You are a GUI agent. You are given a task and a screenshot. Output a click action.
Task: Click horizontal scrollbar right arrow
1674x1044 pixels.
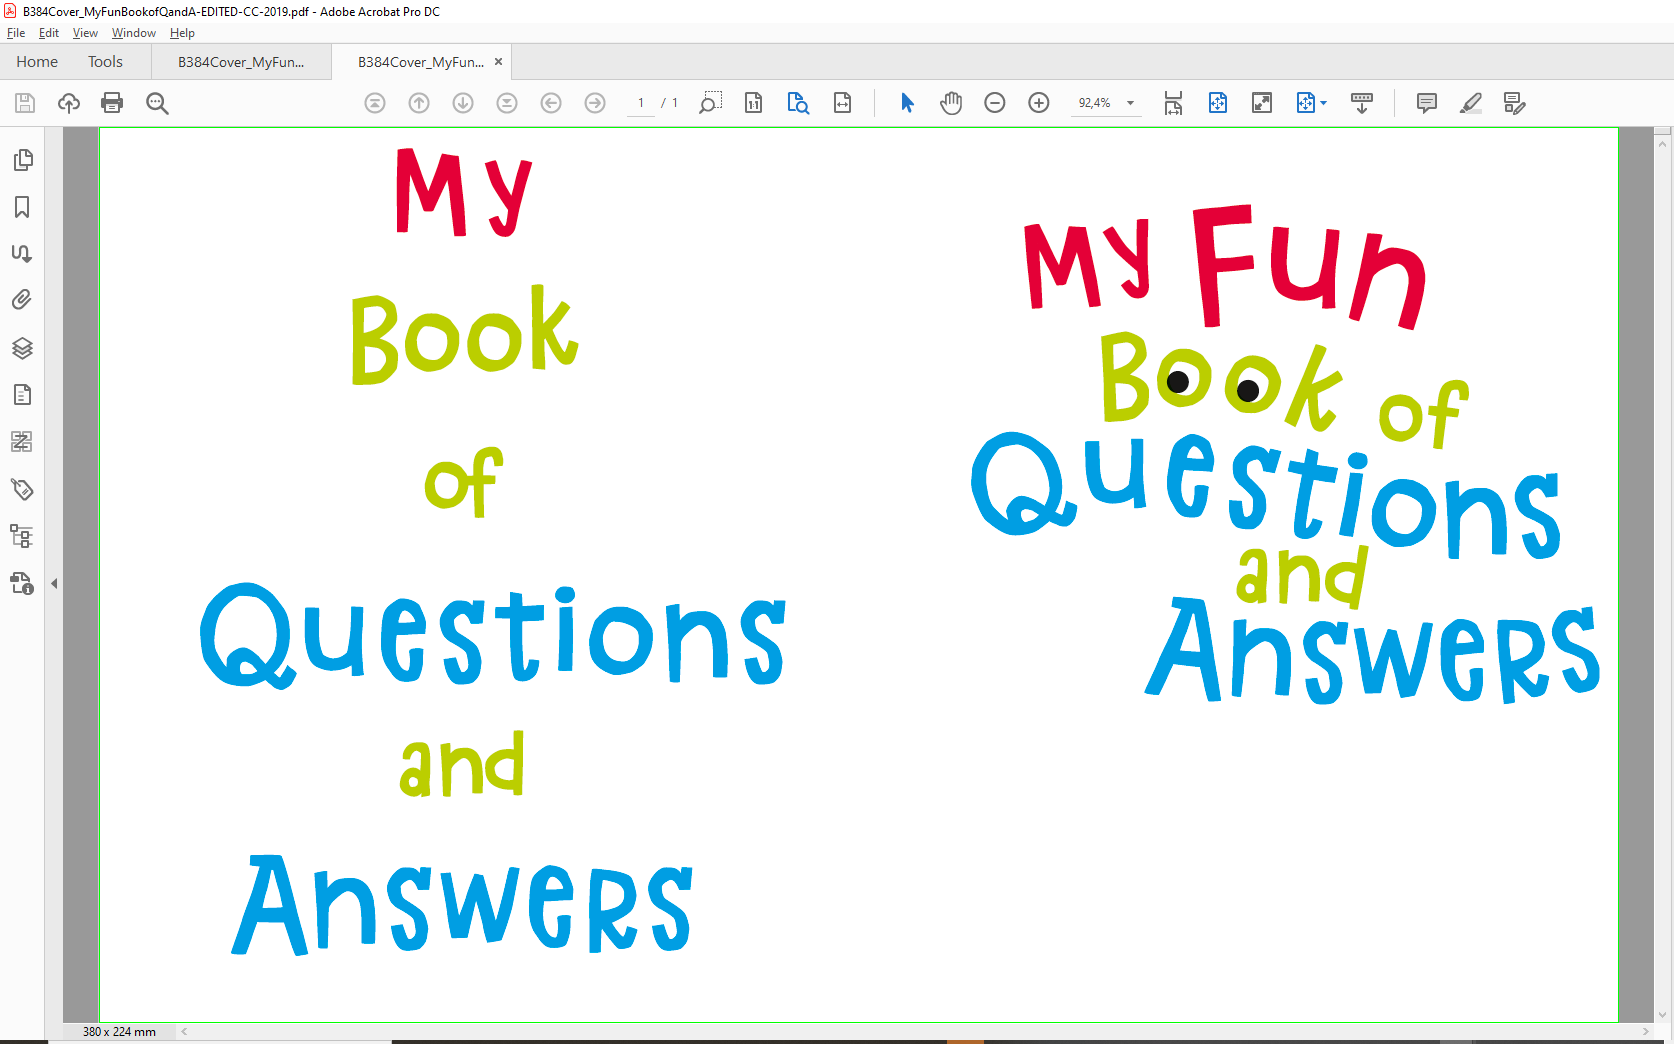pos(1646,1031)
